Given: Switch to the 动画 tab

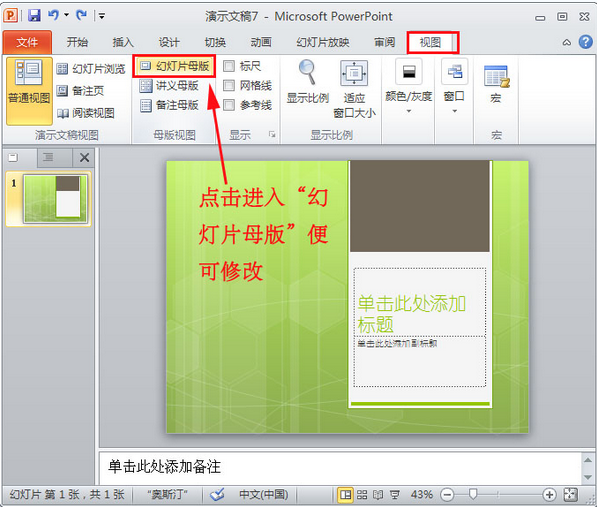Looking at the screenshot, I should [x=261, y=42].
